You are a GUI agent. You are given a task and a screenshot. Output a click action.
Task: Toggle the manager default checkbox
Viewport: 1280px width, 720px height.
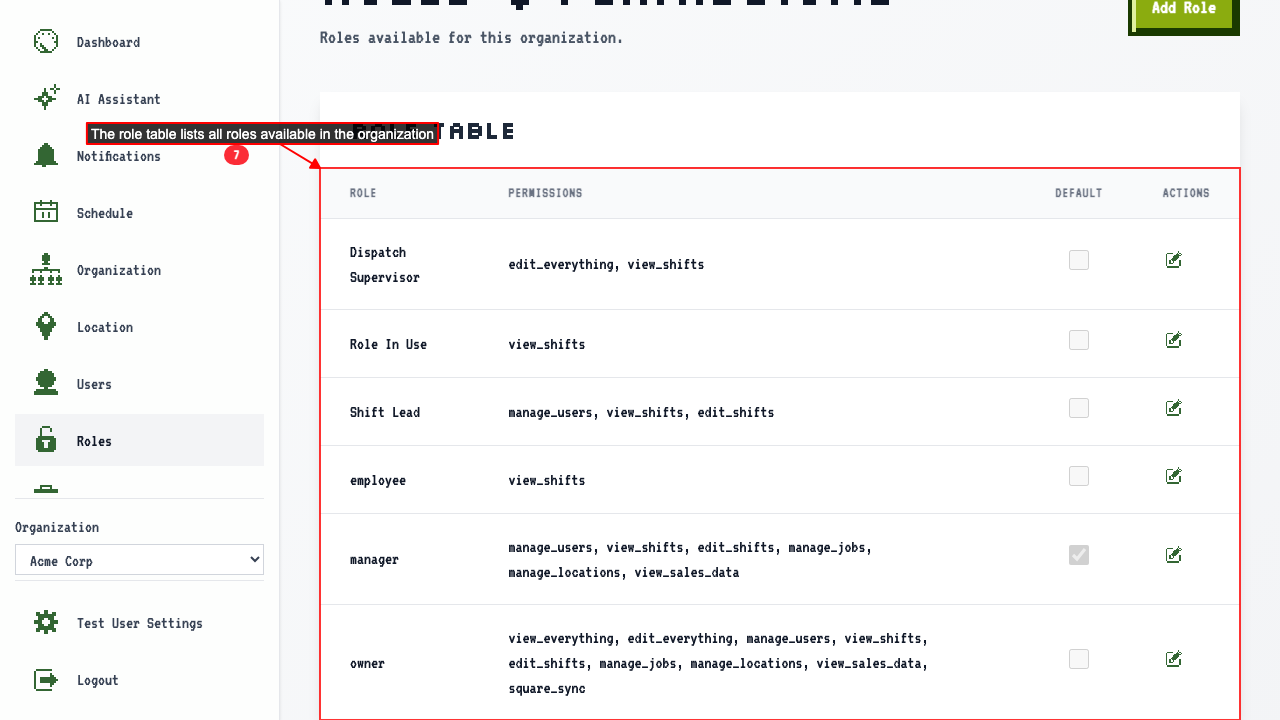point(1079,555)
